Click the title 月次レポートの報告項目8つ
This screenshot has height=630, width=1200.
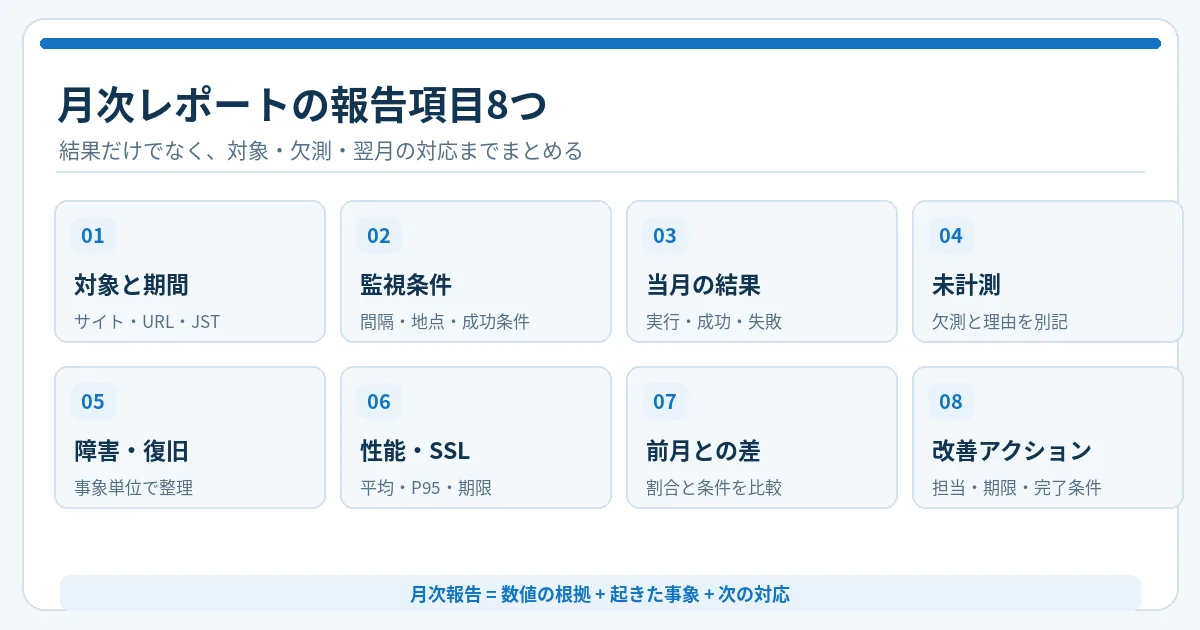302,106
